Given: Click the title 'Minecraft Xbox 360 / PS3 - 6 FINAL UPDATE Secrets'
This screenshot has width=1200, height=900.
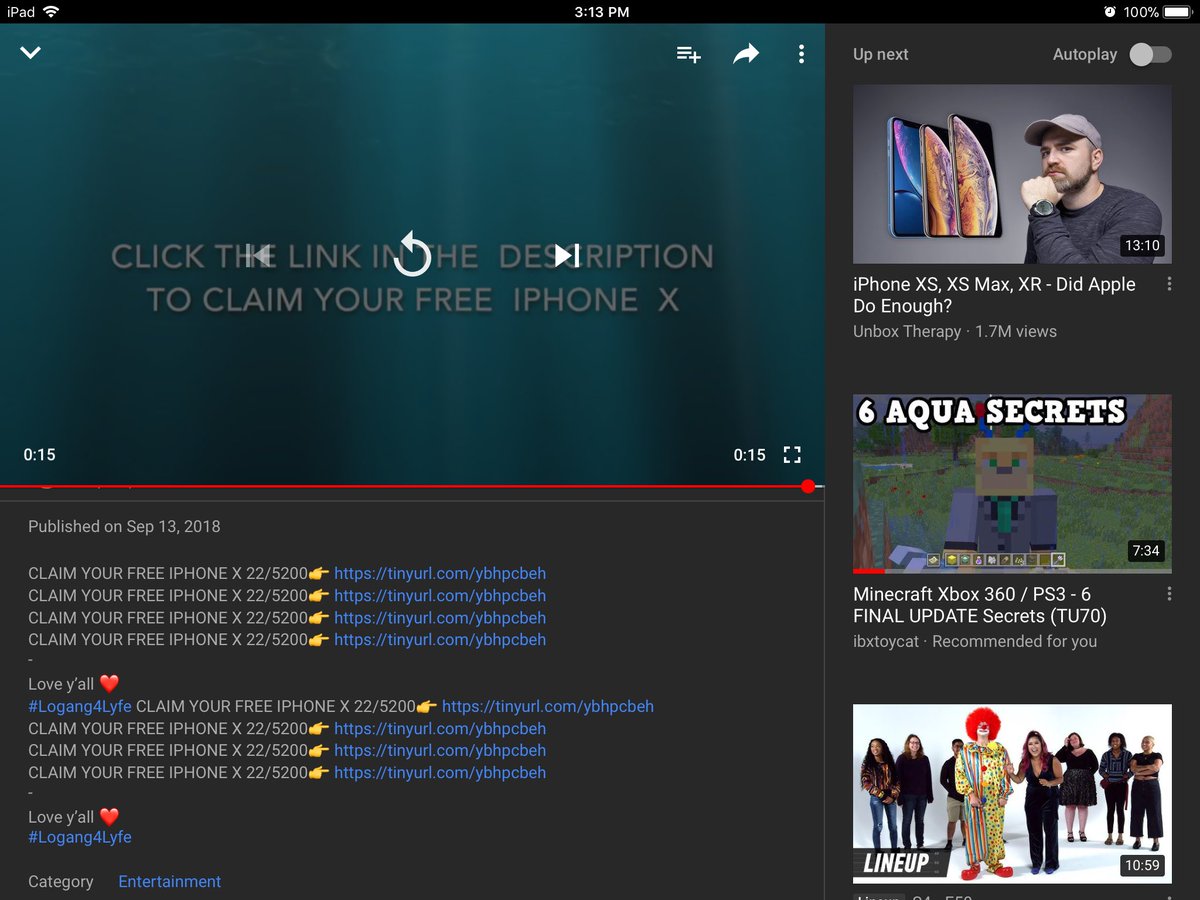Looking at the screenshot, I should pyautogui.click(x=980, y=605).
